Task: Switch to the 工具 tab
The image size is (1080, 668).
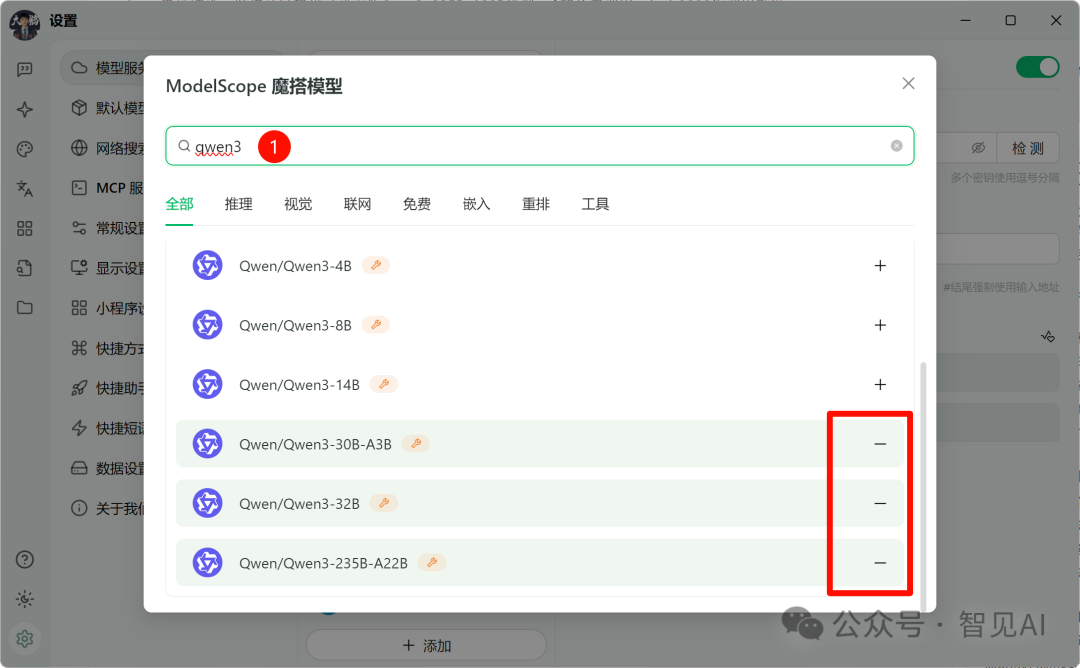Action: click(x=595, y=204)
